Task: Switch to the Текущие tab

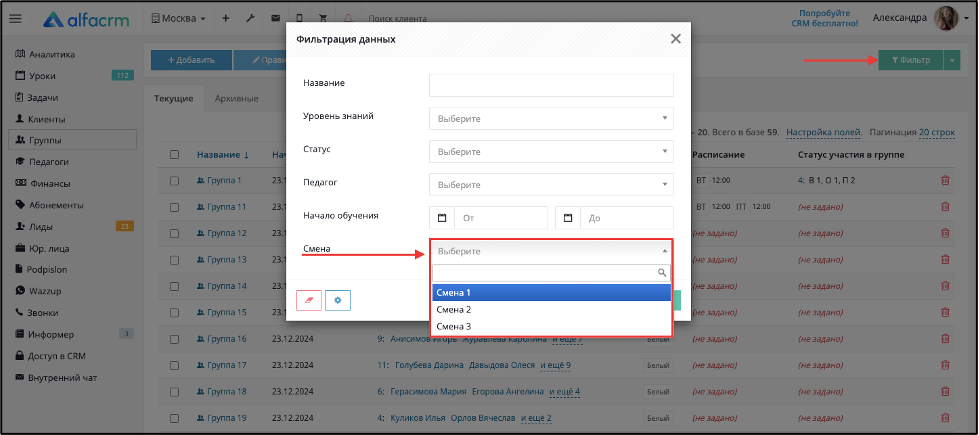Action: (x=174, y=99)
